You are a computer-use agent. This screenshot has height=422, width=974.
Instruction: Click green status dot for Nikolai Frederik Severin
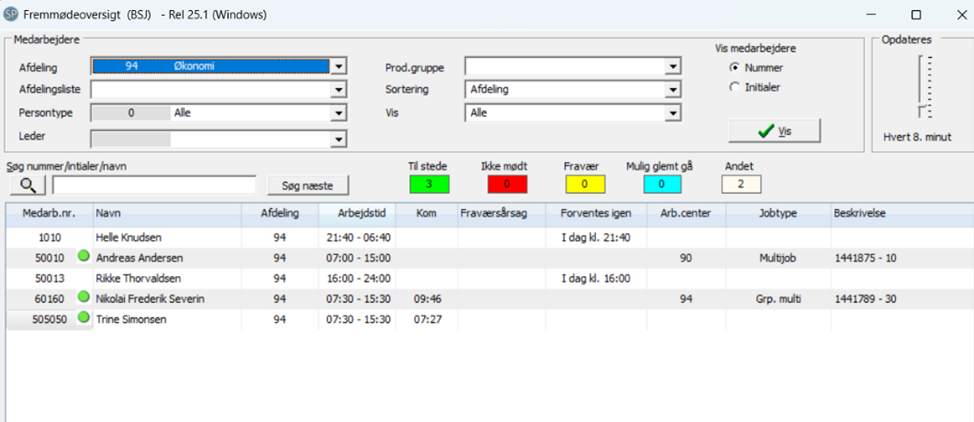click(84, 298)
